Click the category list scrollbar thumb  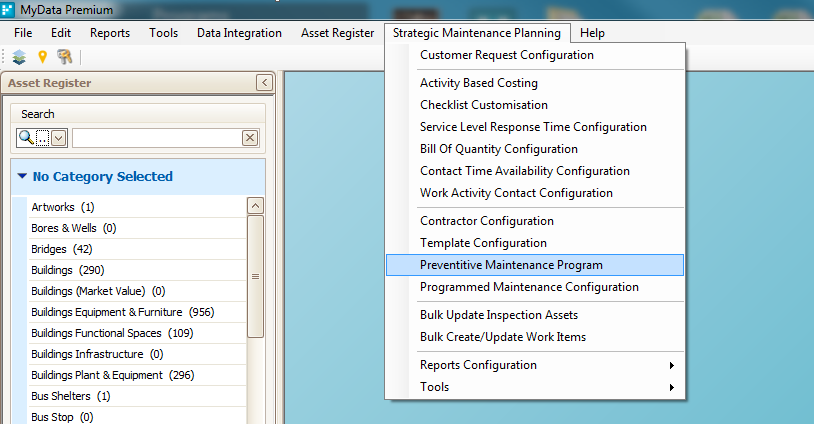pos(255,277)
